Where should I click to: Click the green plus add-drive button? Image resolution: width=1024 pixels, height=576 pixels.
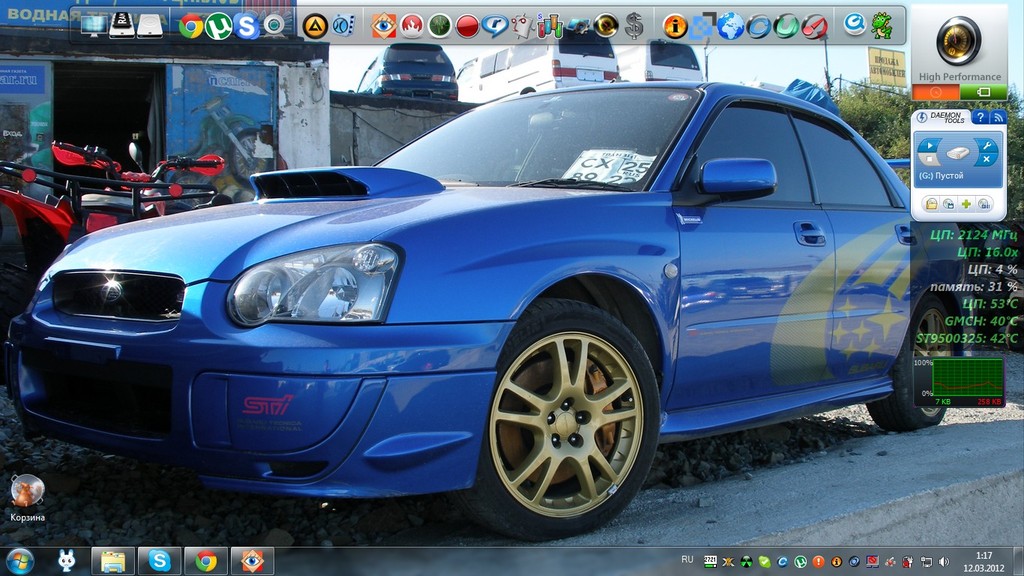pyautogui.click(x=966, y=204)
